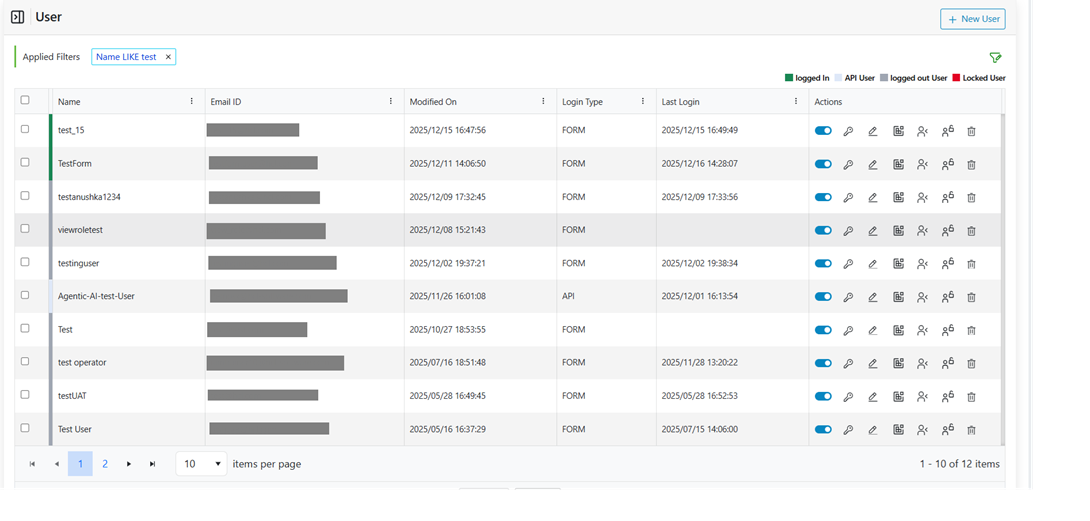Sort by the Login Type column header
1090x521 pixels.
(583, 102)
